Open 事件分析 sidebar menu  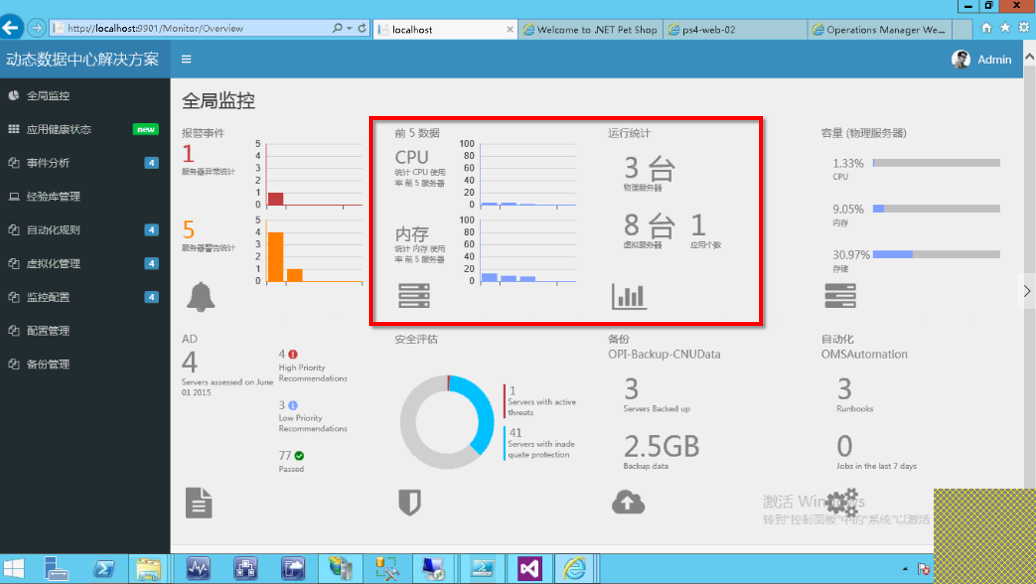(x=48, y=163)
